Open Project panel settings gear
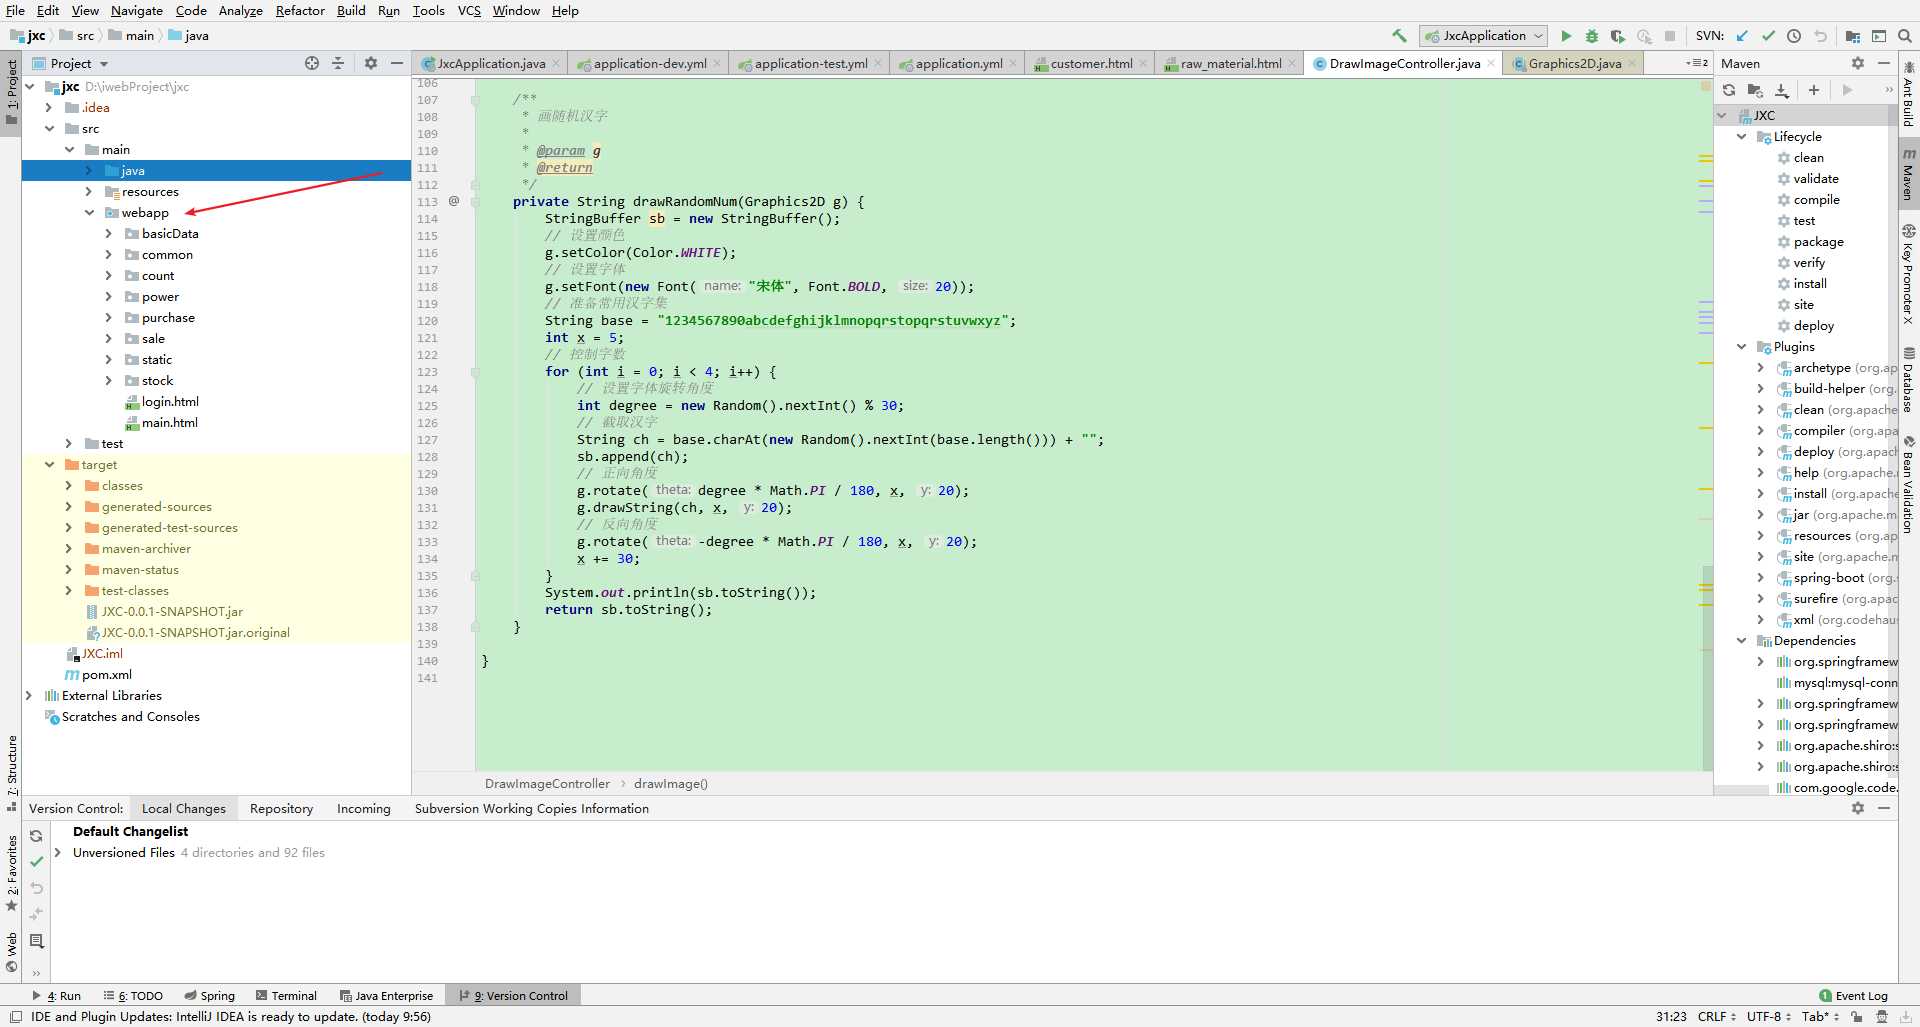This screenshot has height=1027, width=1920. tap(371, 63)
